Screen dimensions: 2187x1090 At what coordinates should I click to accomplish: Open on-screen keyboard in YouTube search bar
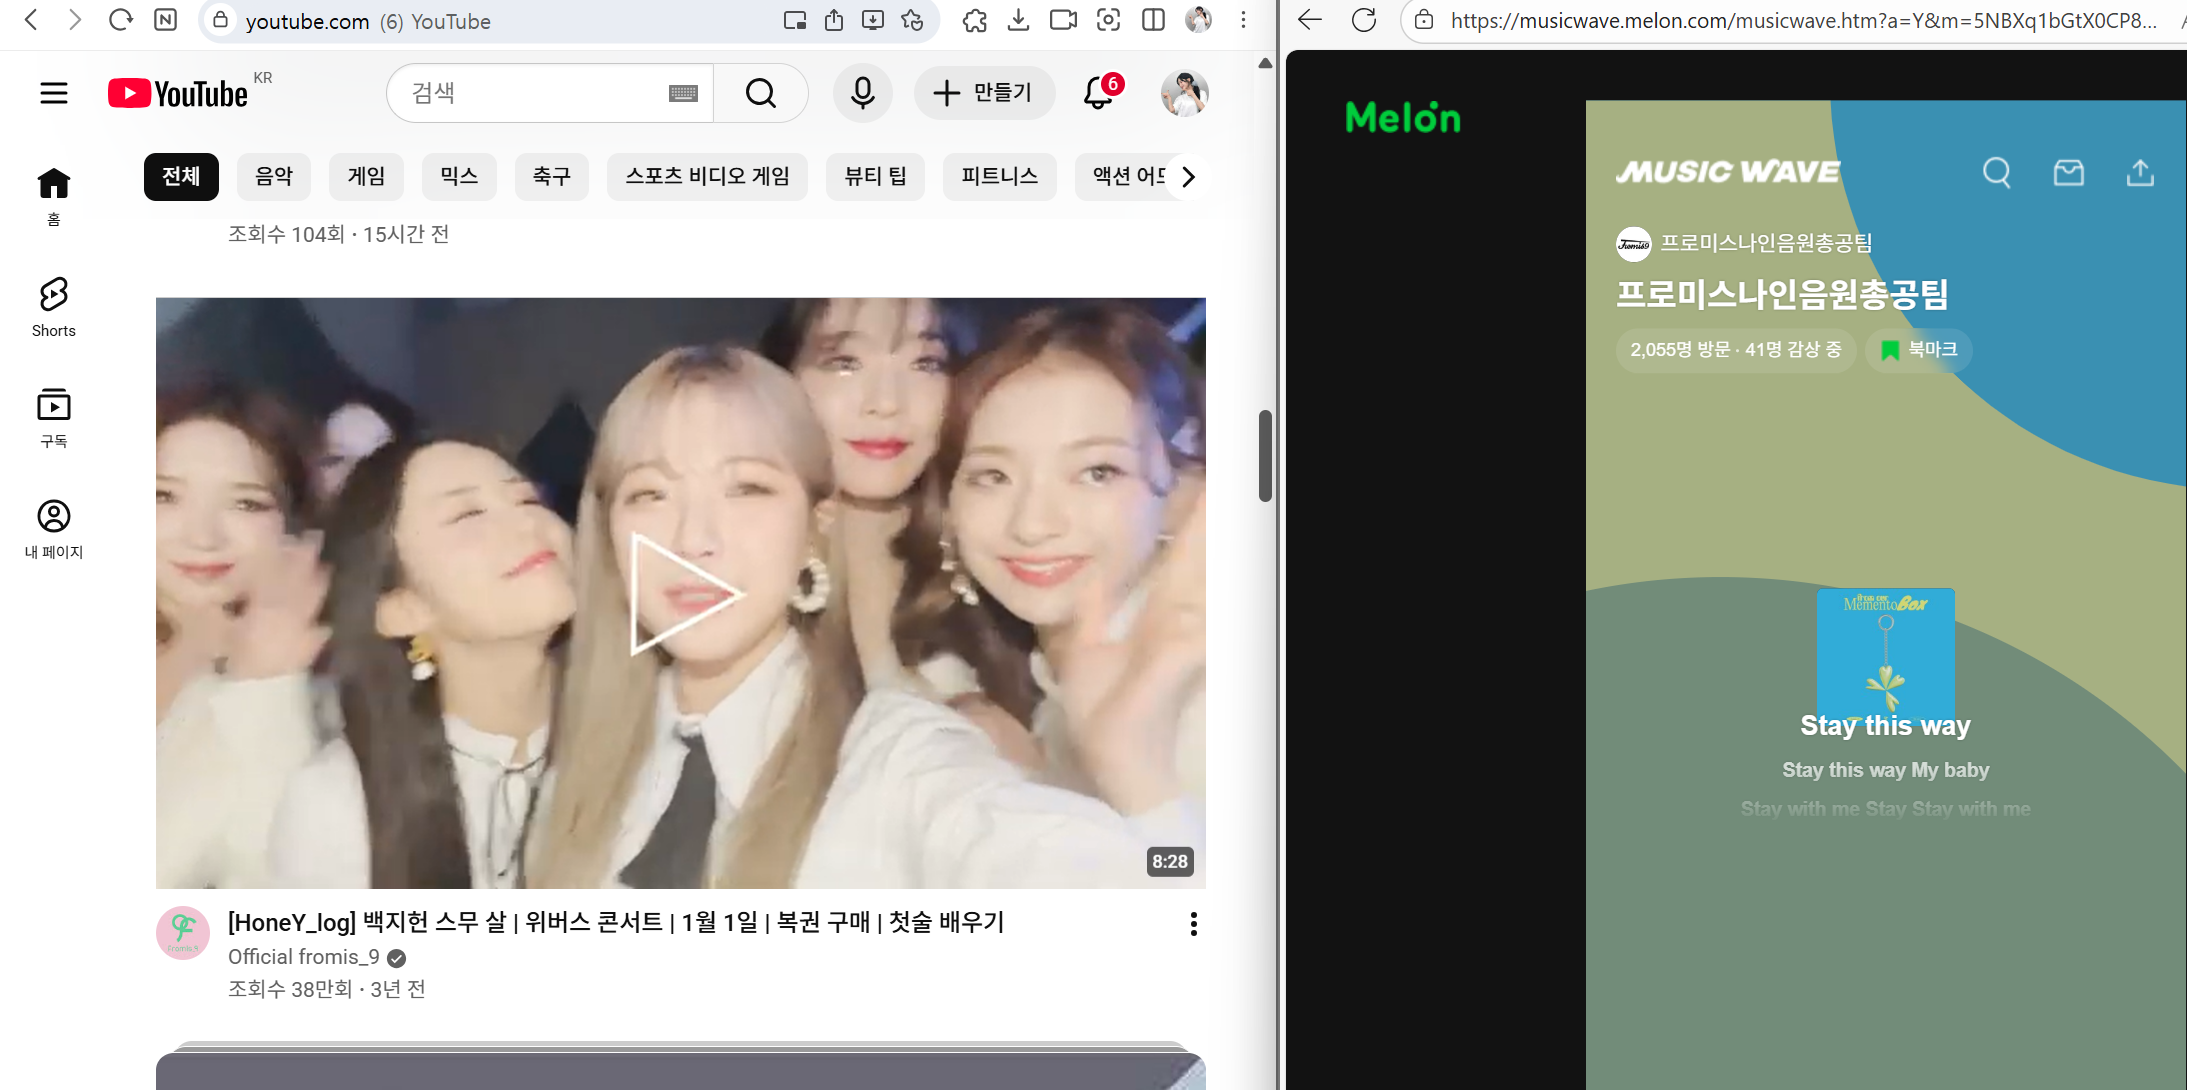(x=683, y=93)
